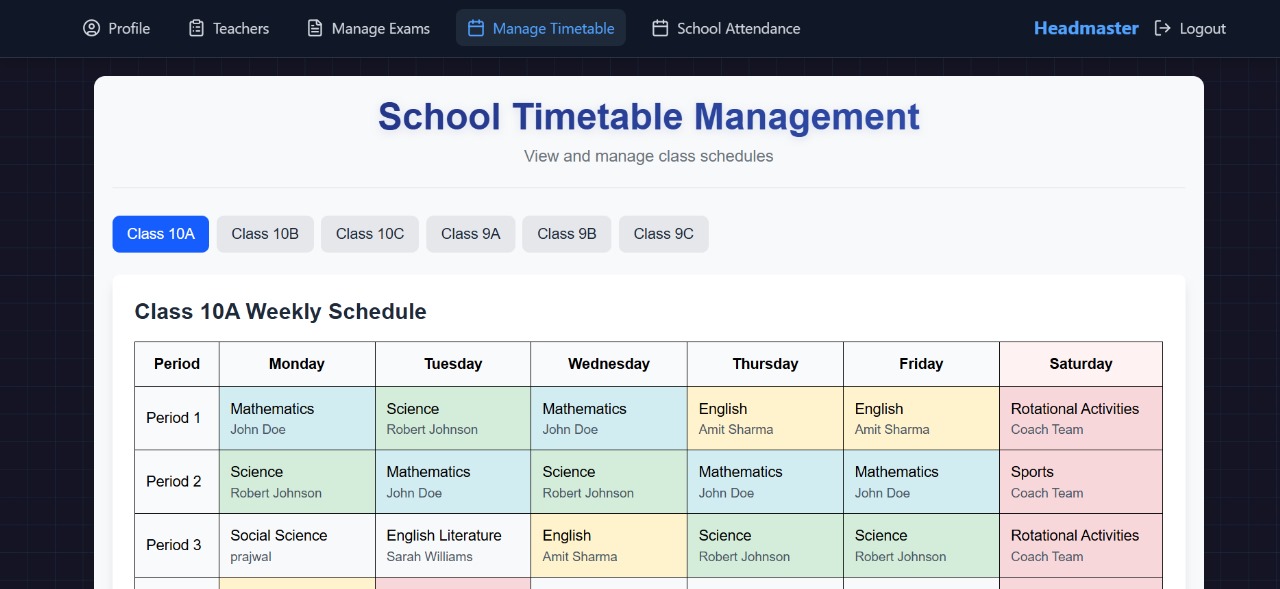Click the Logout text link
This screenshot has width=1280, height=589.
(1202, 28)
